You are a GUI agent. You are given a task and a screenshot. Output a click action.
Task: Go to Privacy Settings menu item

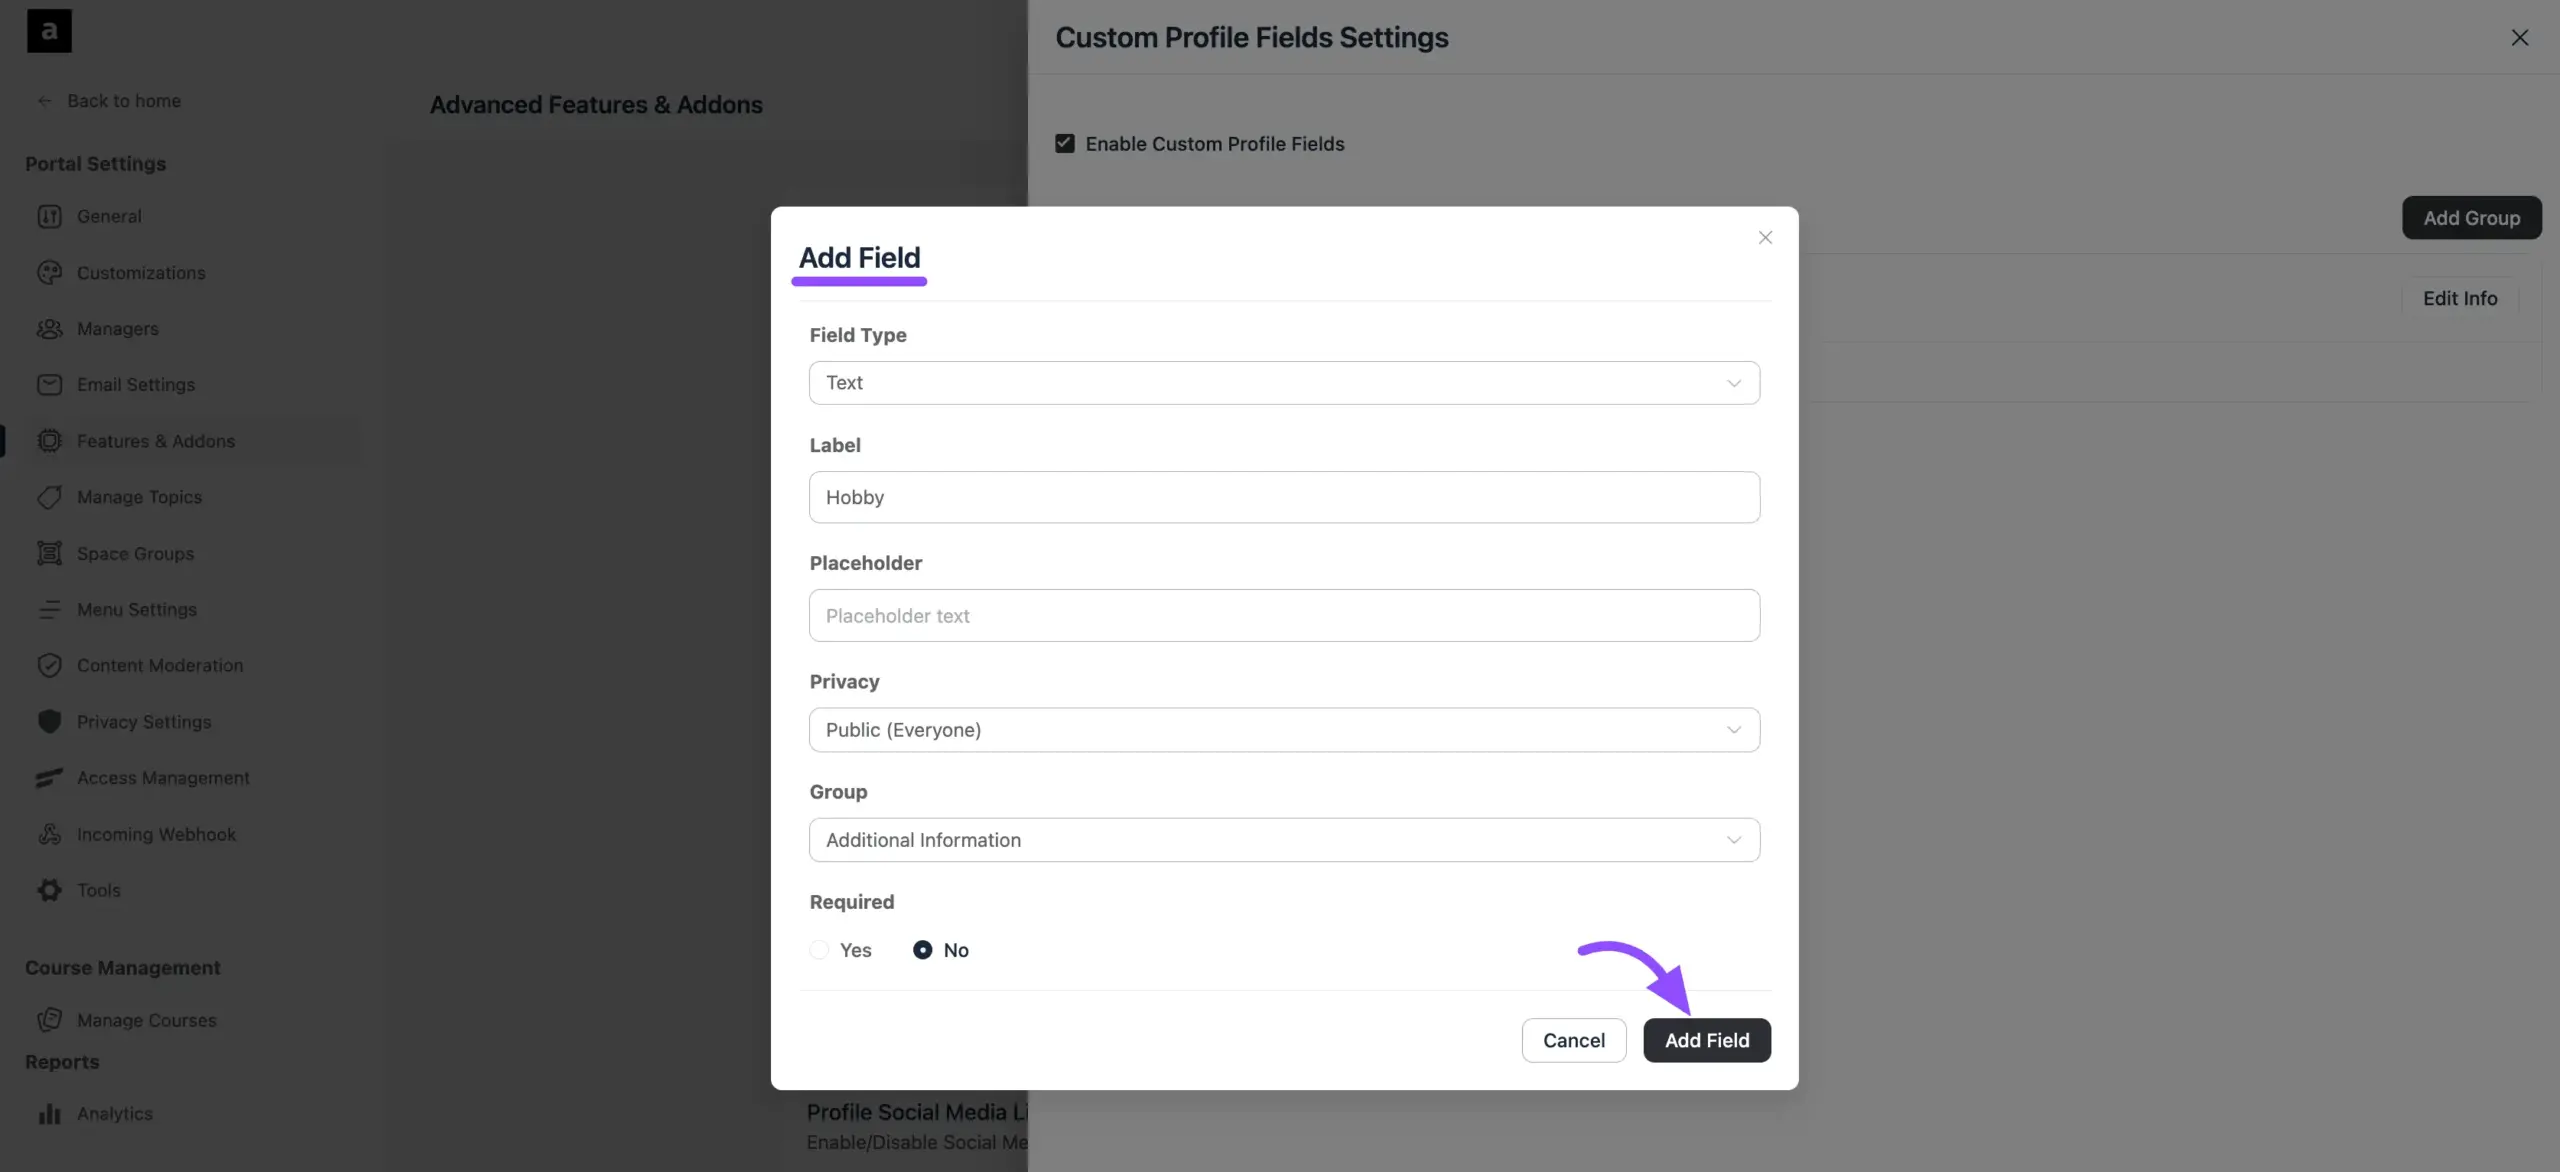[x=144, y=722]
